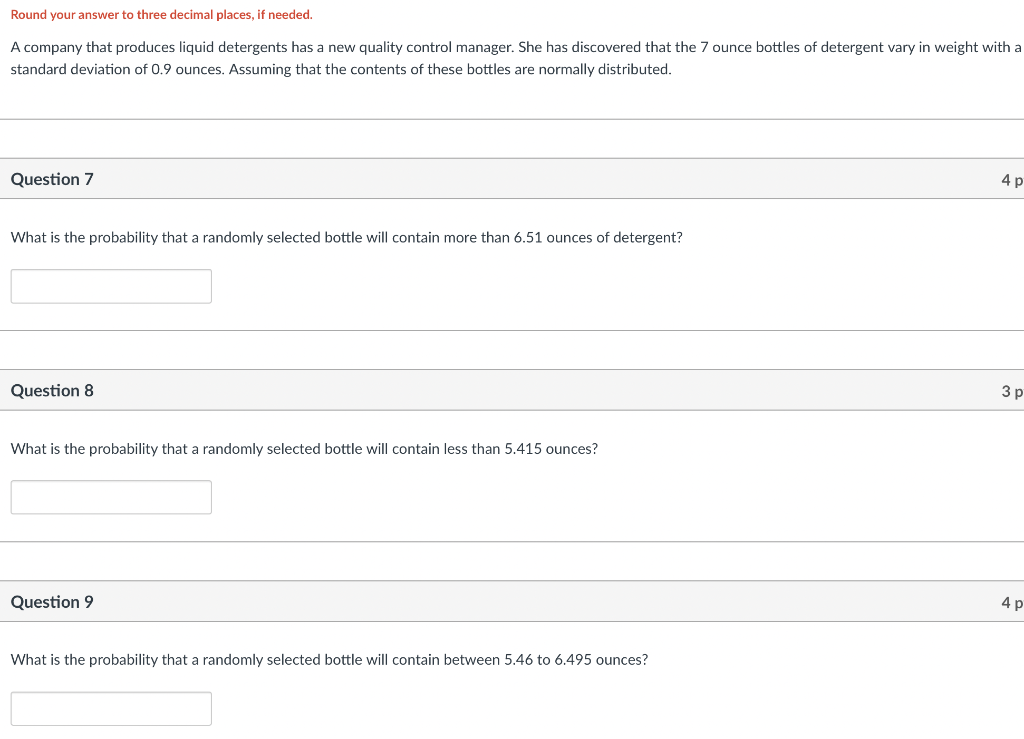
Task: Click the red rounding instructions text
Action: [x=160, y=15]
